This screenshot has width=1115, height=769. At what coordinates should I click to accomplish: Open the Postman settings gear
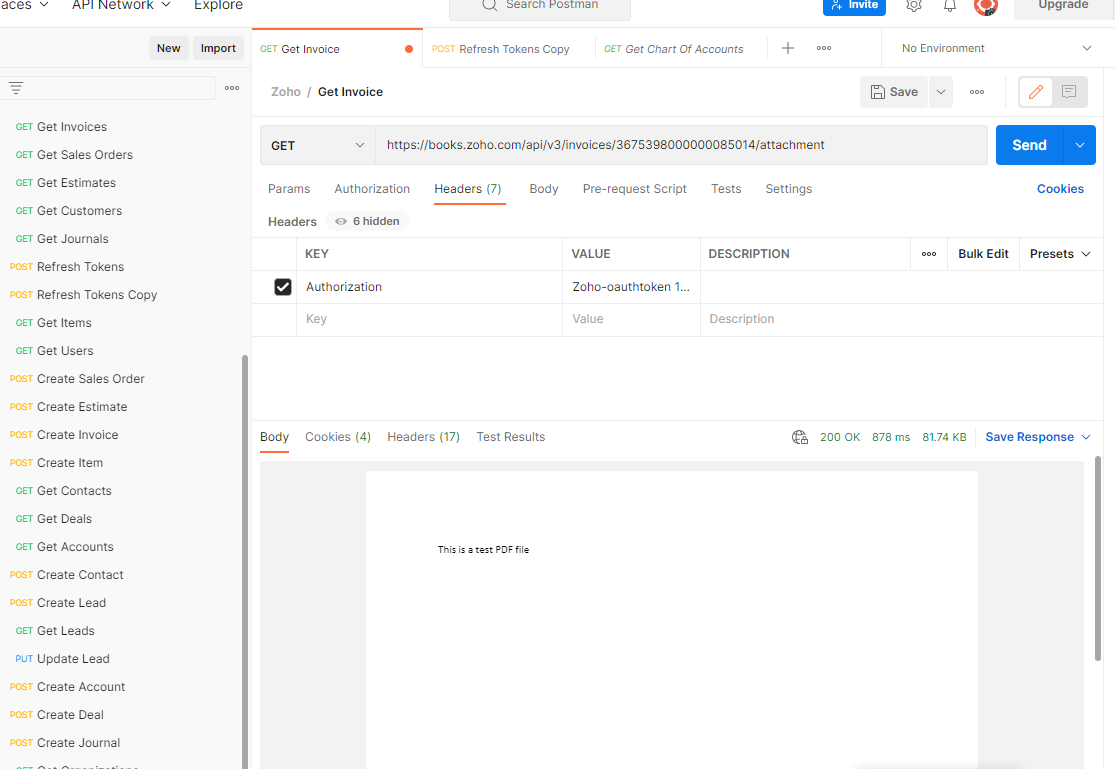coord(914,6)
